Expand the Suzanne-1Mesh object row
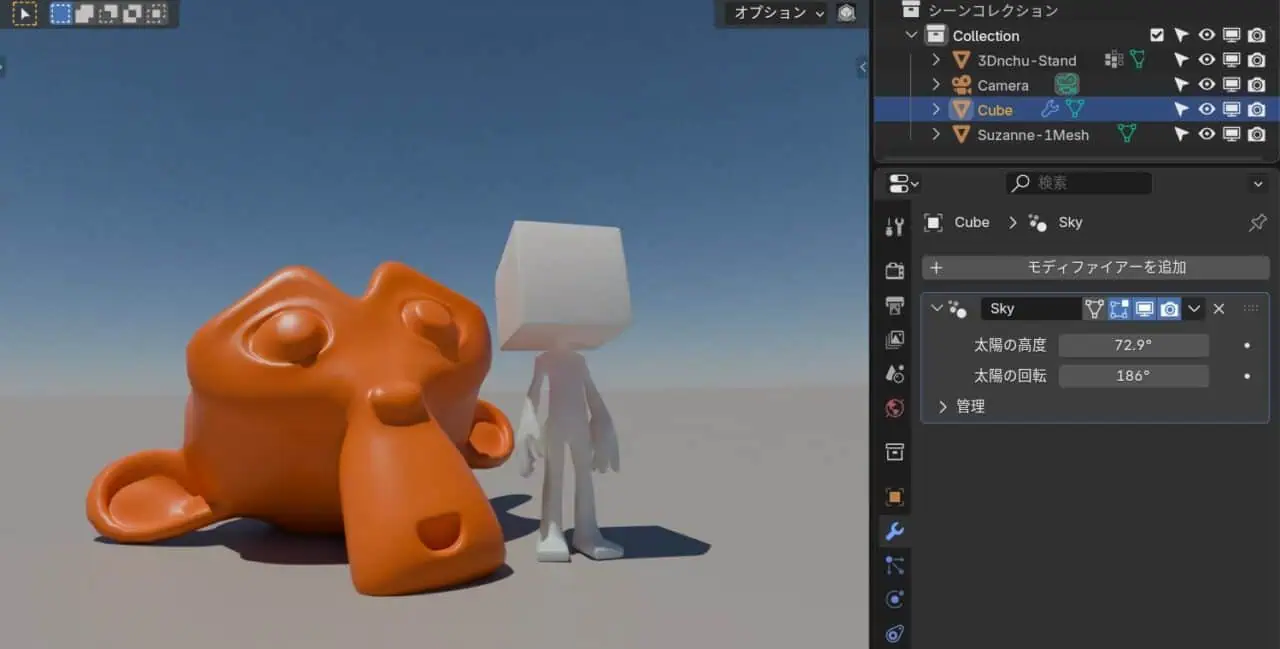This screenshot has width=1280, height=649. 936,134
